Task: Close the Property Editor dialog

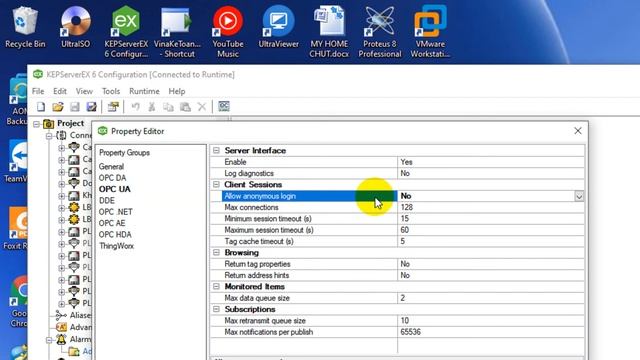Action: [578, 131]
